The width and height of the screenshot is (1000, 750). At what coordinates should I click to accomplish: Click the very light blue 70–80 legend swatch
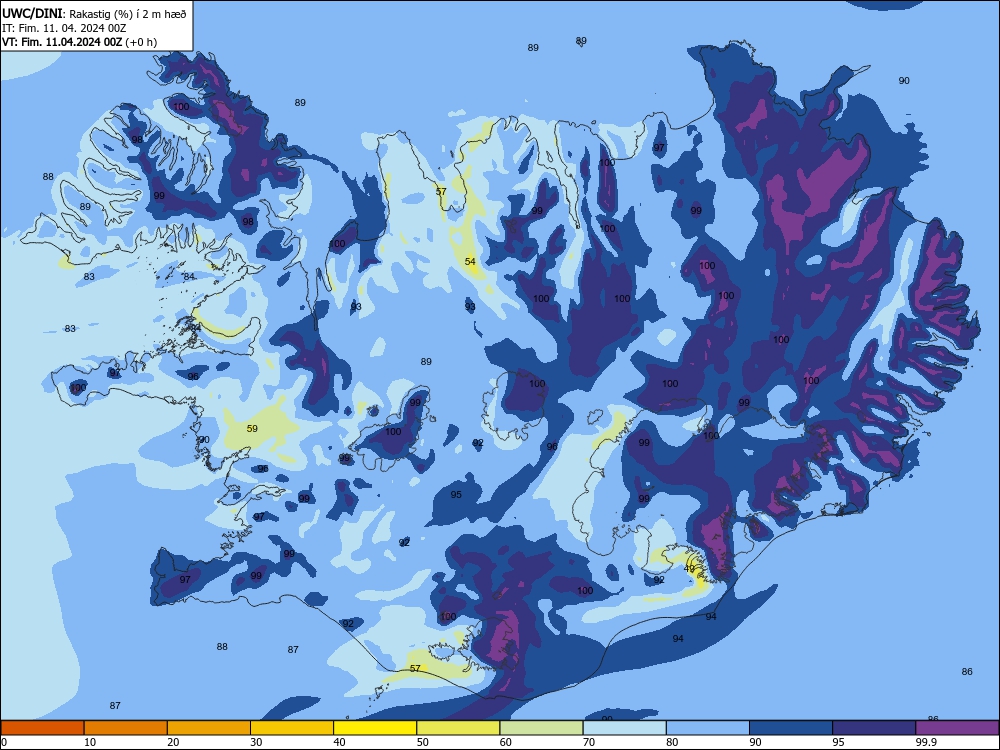tap(624, 728)
